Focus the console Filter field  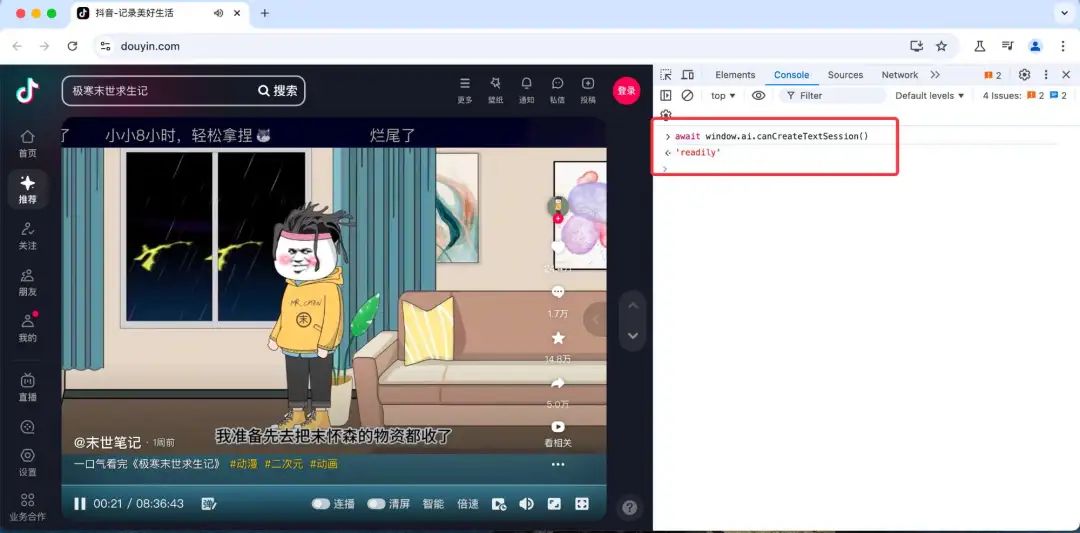(832, 96)
